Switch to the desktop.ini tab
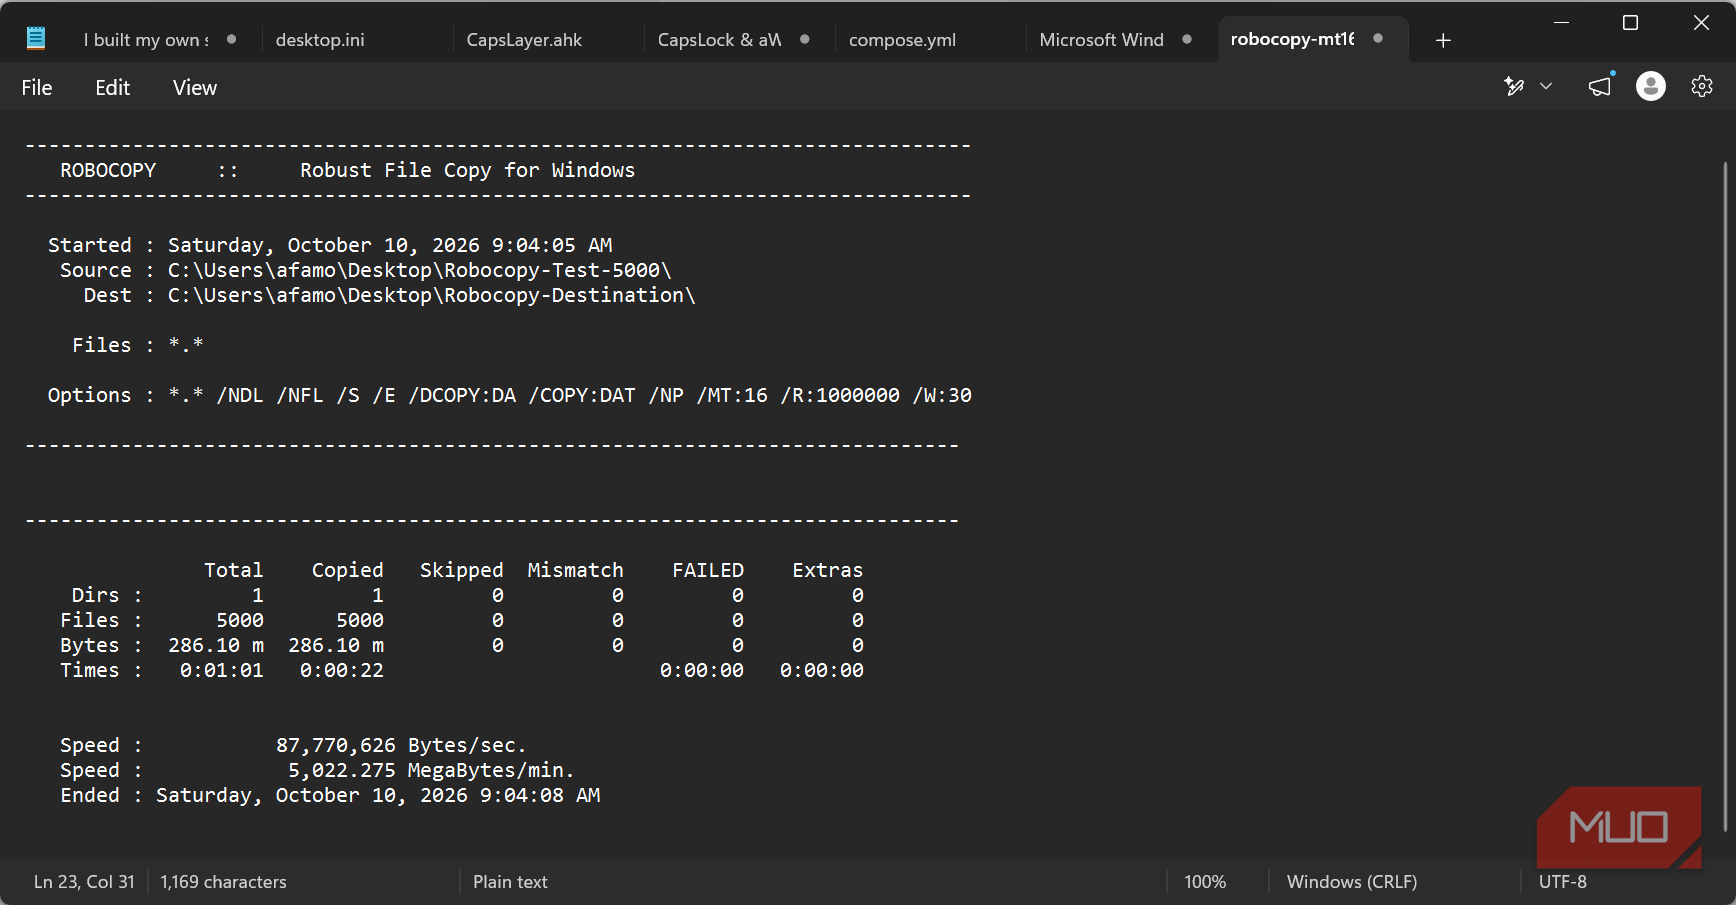1736x905 pixels. click(320, 40)
